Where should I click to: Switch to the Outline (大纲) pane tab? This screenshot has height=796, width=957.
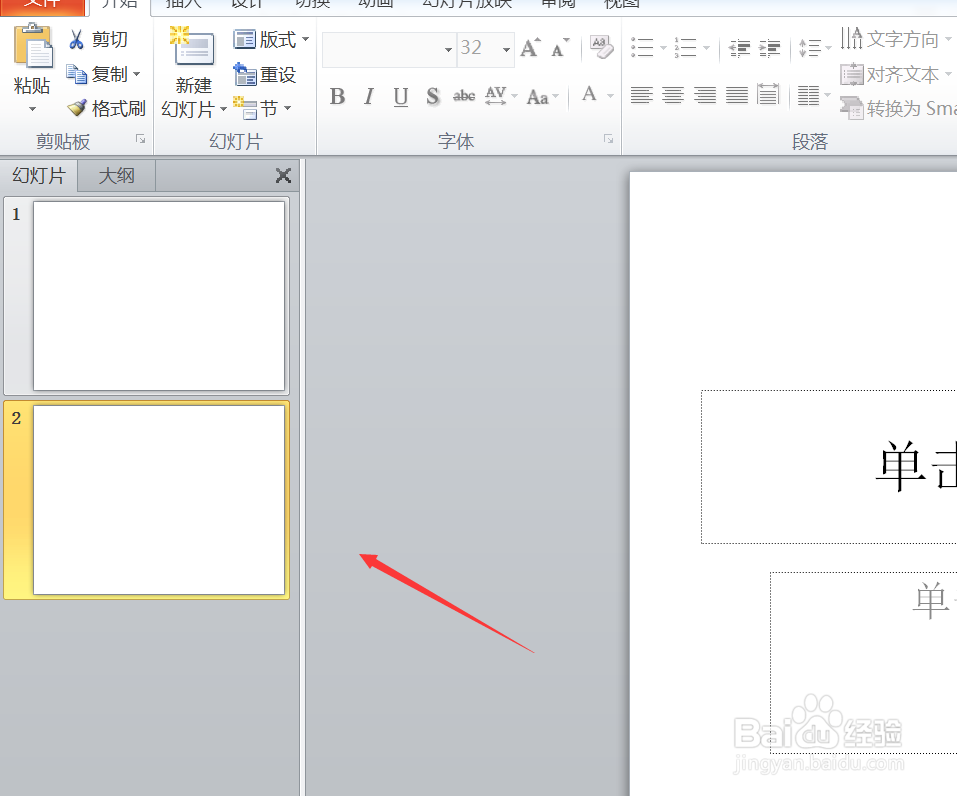tap(117, 176)
